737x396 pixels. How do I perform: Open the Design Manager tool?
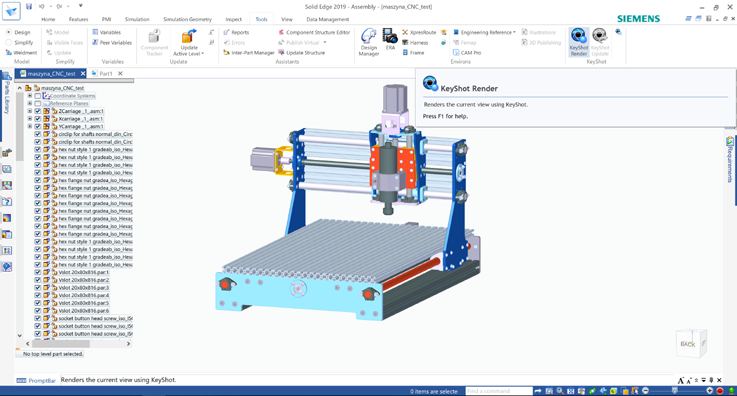point(369,42)
